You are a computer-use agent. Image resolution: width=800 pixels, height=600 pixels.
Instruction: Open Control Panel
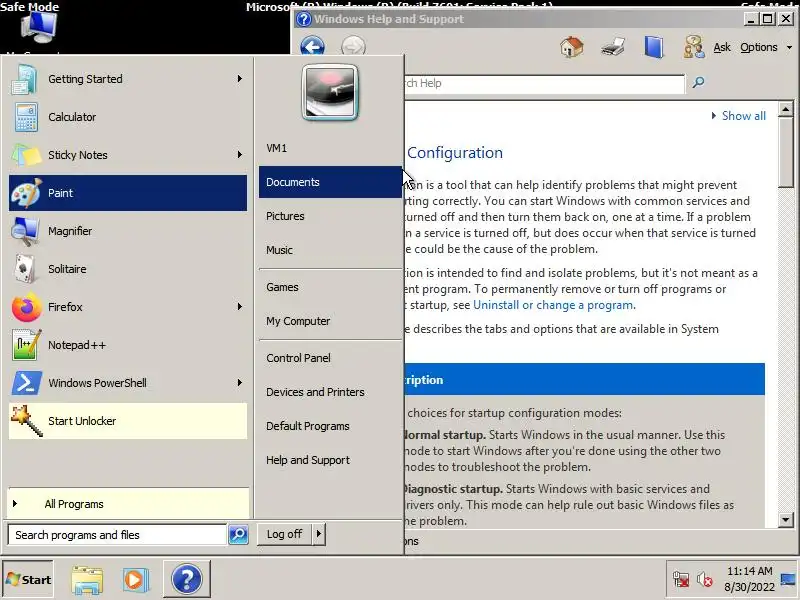click(x=330, y=358)
